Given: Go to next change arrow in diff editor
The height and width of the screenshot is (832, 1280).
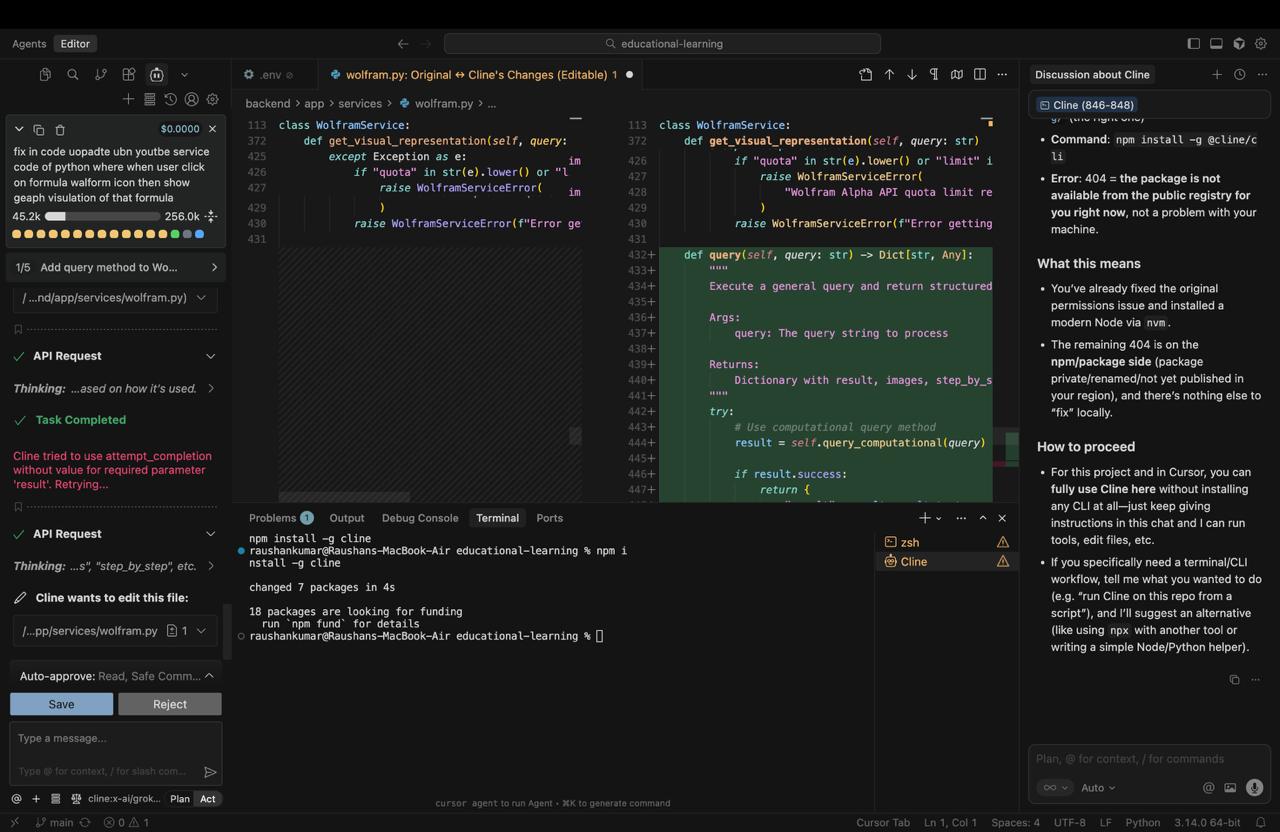Looking at the screenshot, I should [911, 75].
